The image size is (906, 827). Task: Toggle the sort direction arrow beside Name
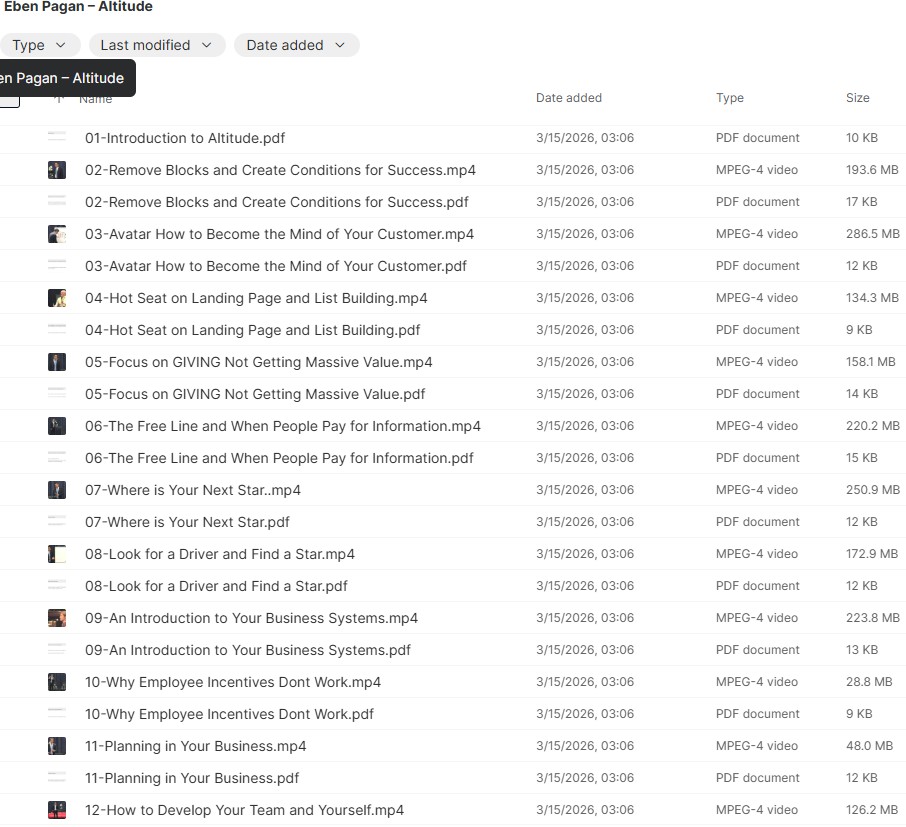click(x=59, y=99)
